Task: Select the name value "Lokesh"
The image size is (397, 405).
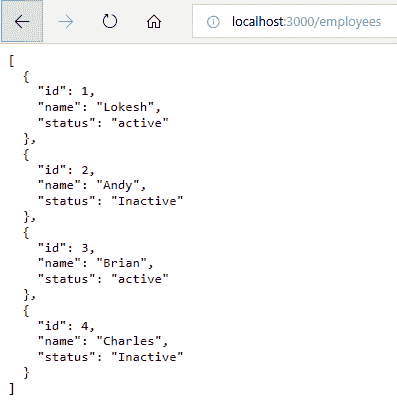Action: (125, 107)
